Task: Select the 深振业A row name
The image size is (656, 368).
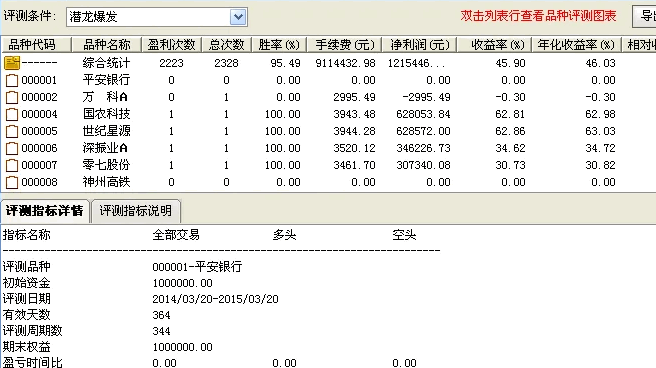Action: coord(105,148)
